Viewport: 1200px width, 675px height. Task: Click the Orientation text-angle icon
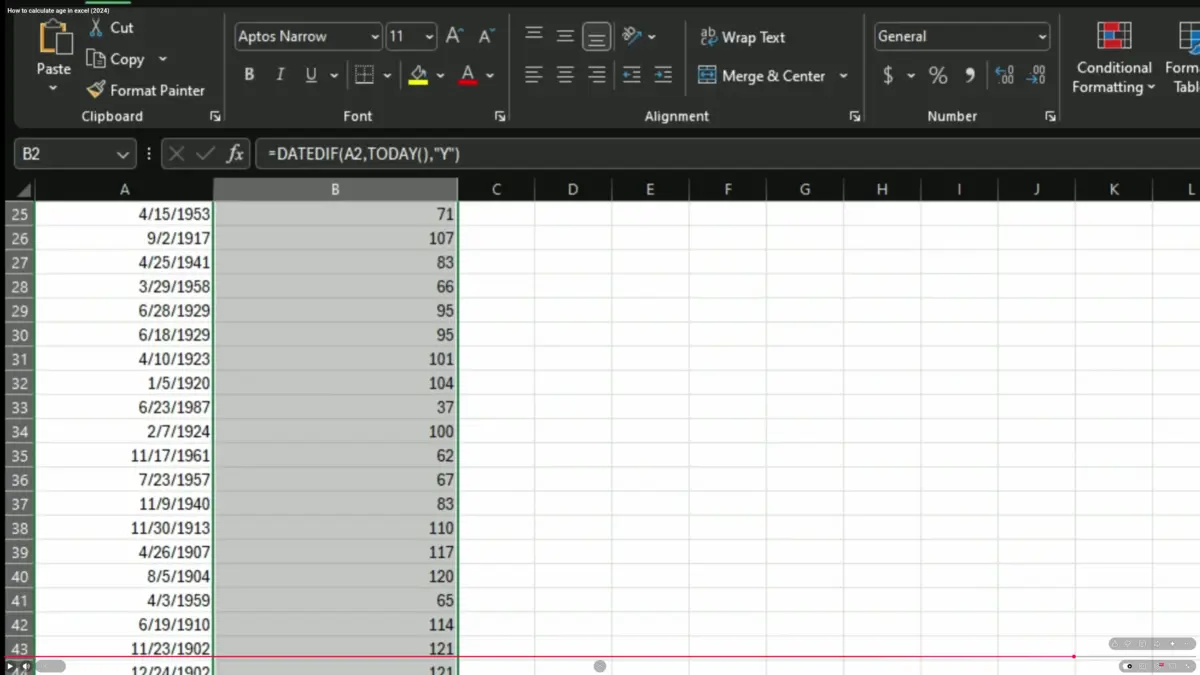tap(632, 36)
